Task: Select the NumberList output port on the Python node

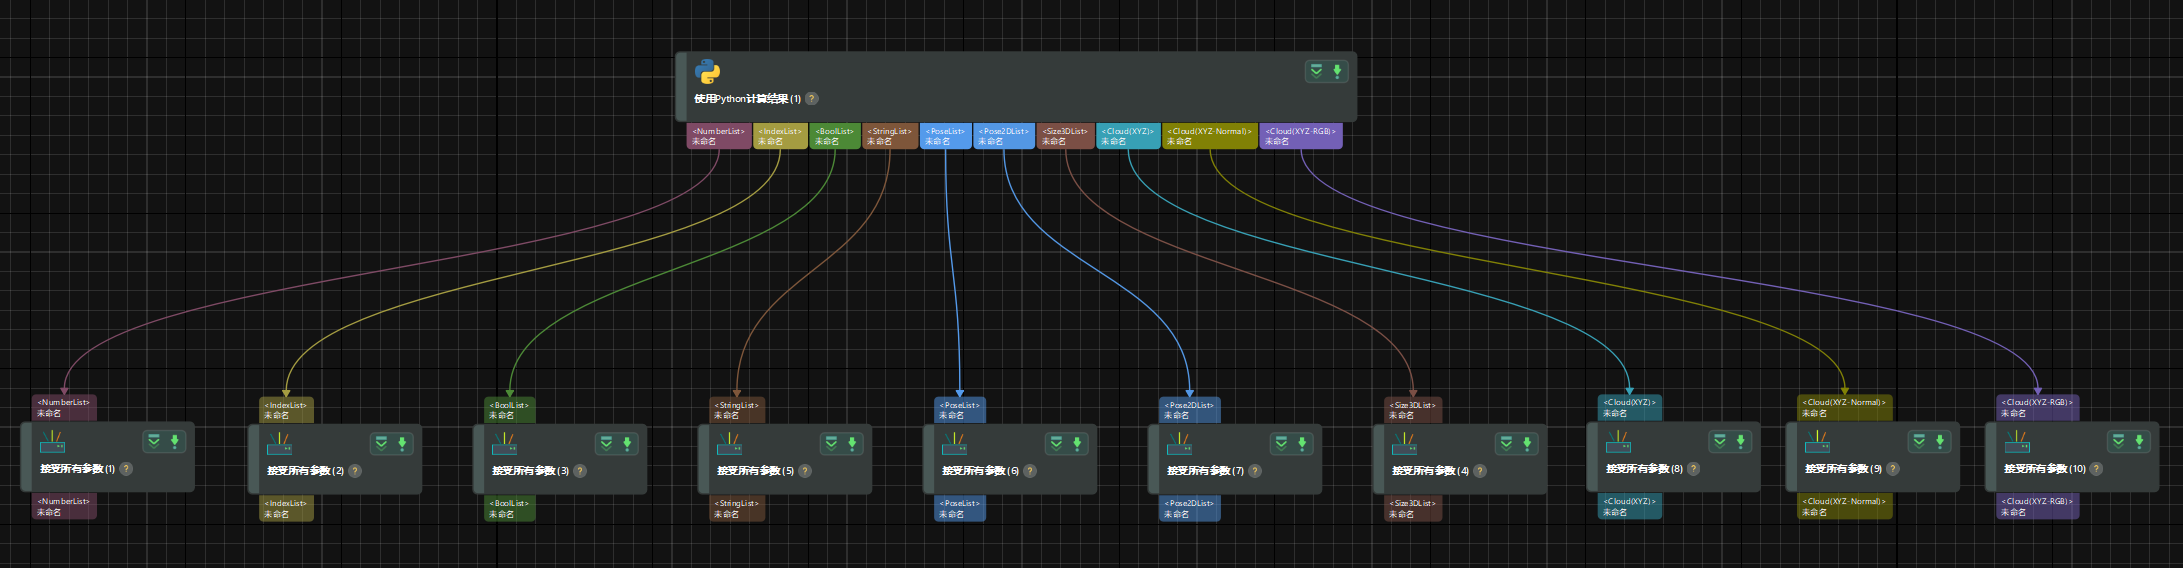Action: point(718,136)
